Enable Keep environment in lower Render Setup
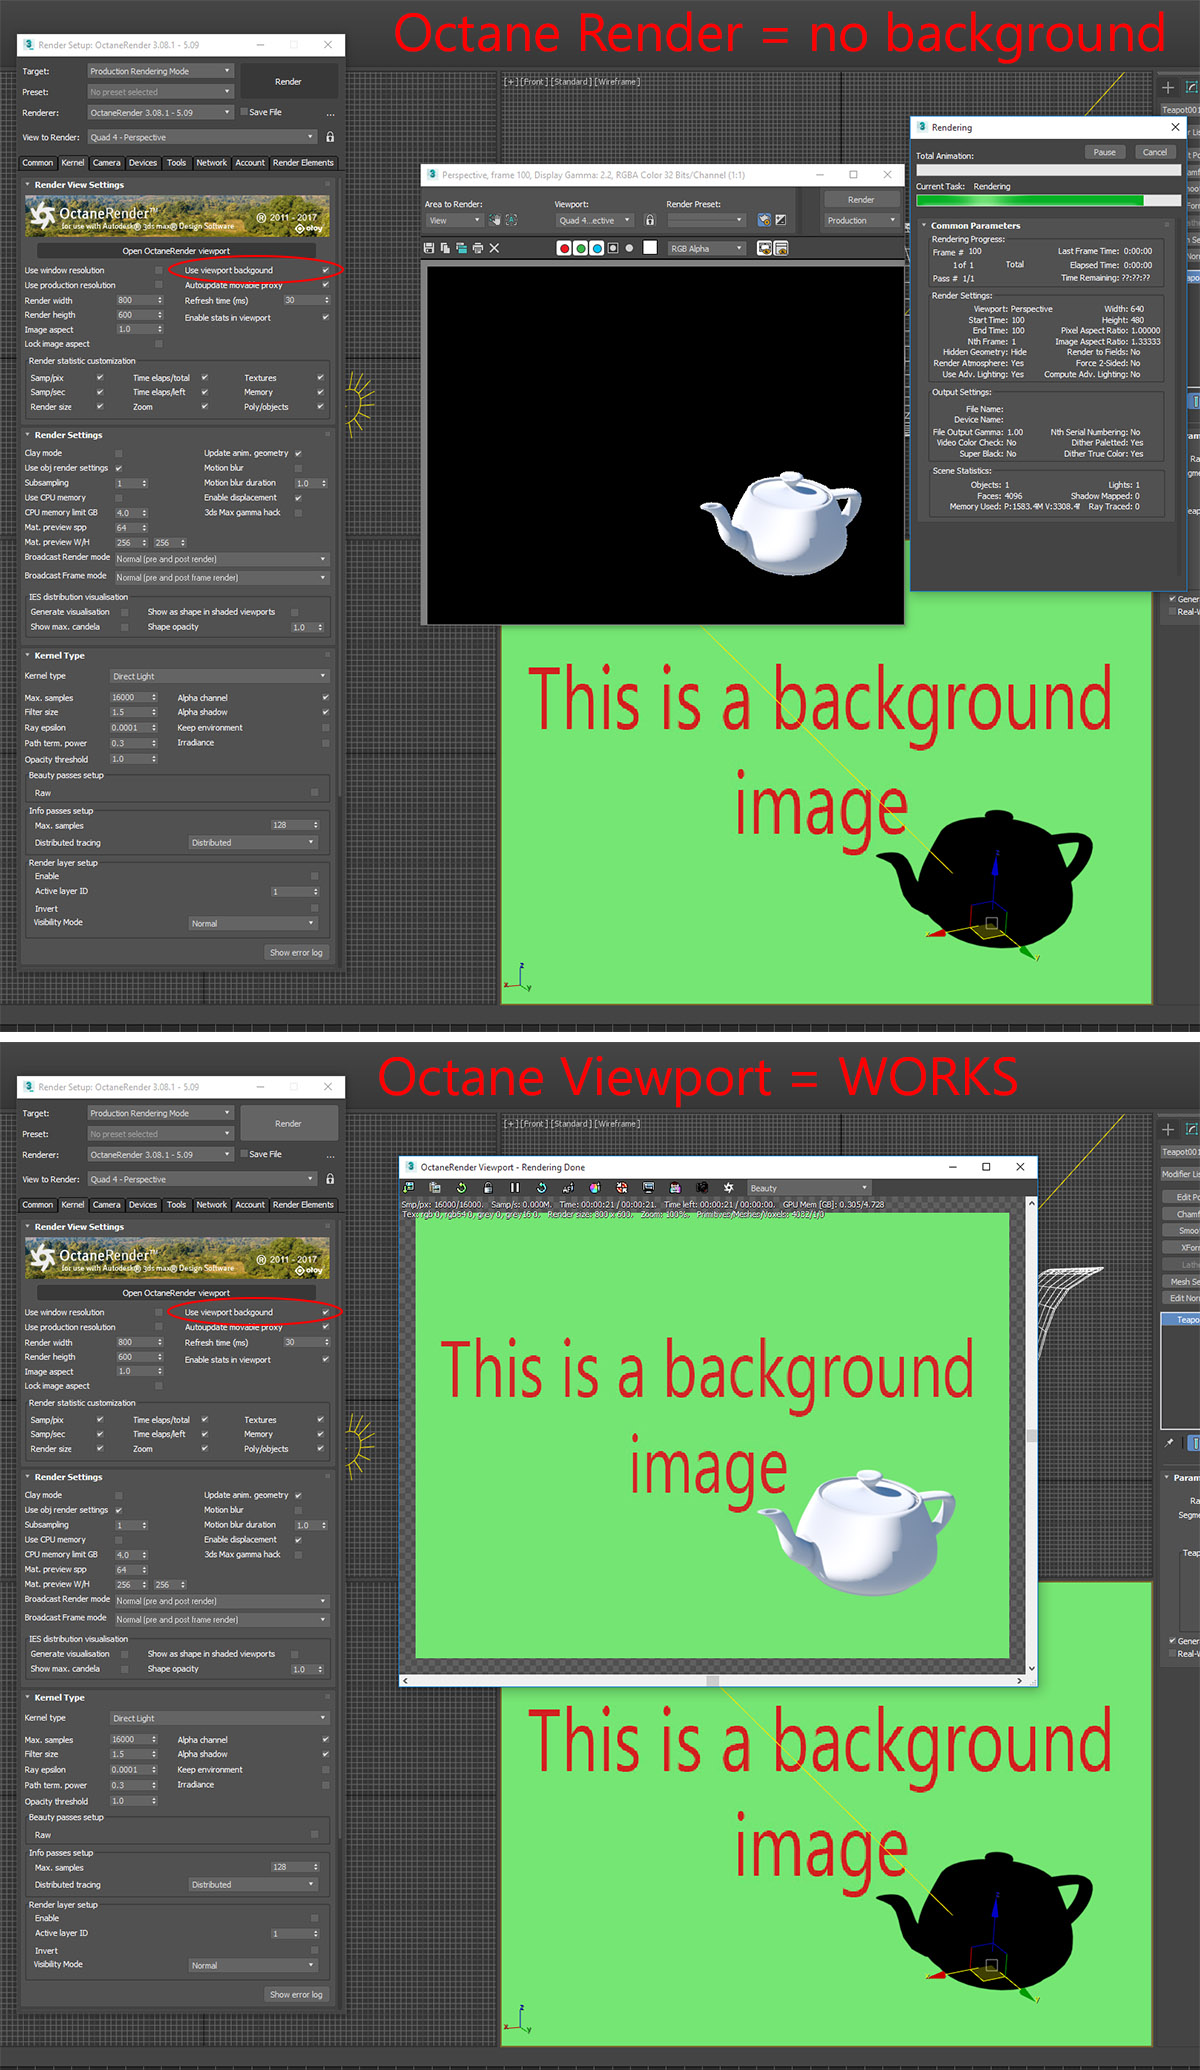 pos(325,1770)
